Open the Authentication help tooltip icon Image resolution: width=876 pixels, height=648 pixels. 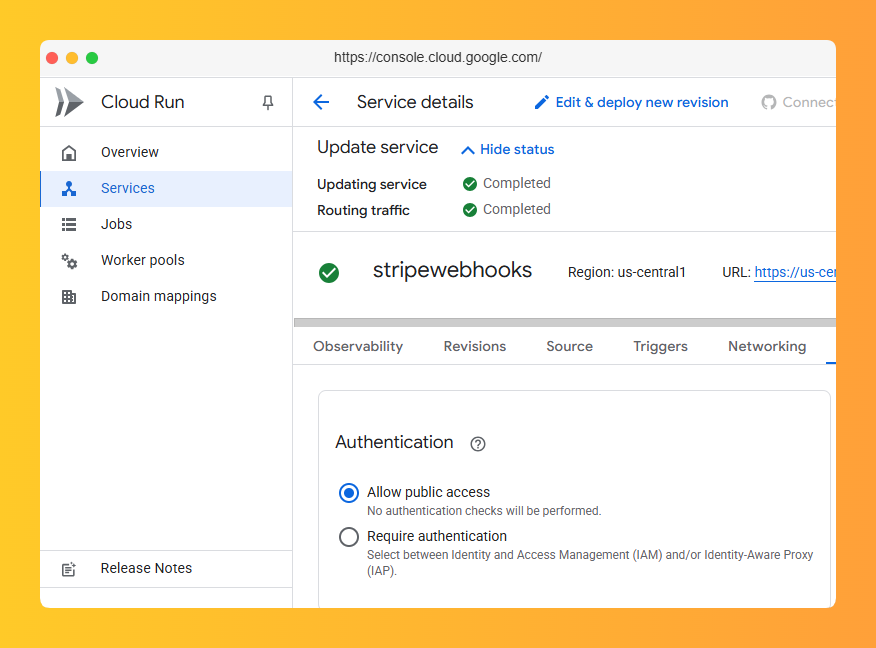[477, 444]
